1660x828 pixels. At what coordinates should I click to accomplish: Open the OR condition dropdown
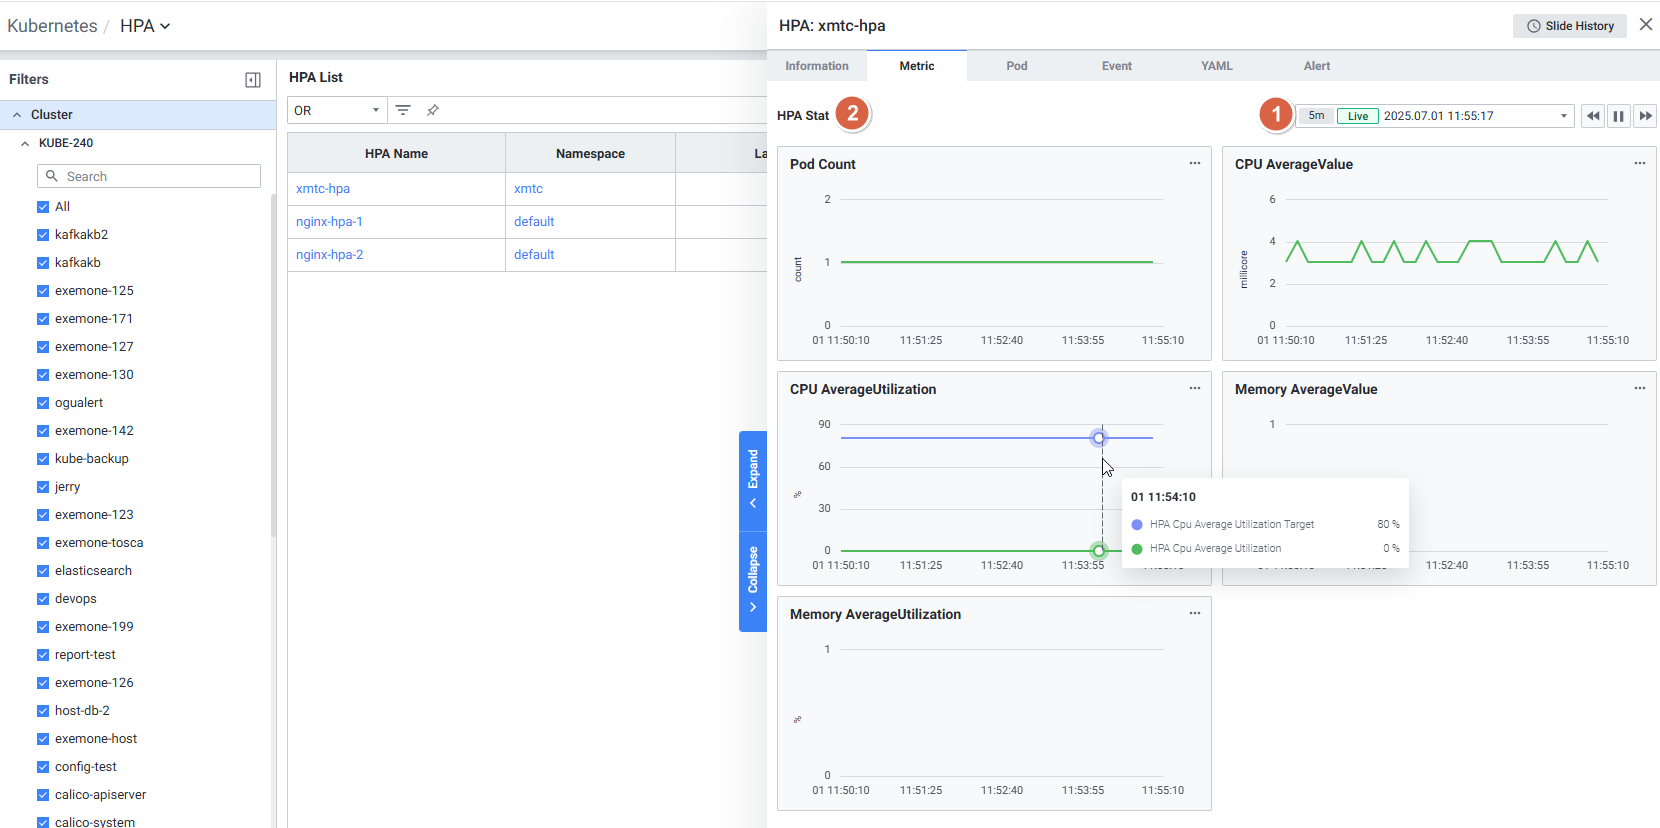[337, 110]
